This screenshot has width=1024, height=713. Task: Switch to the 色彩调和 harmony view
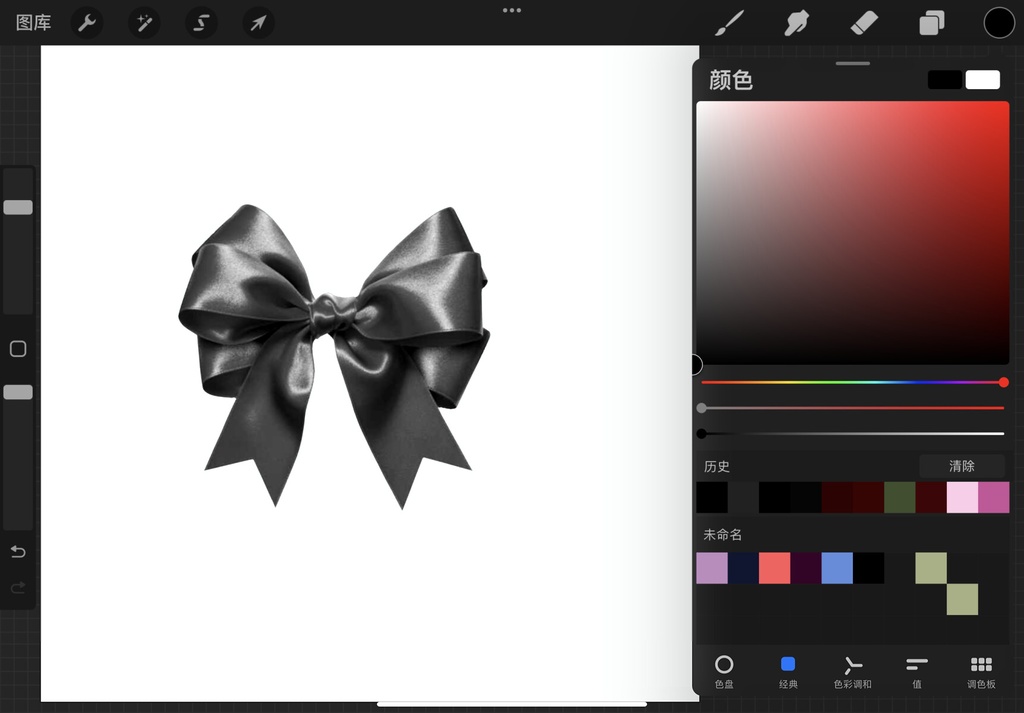(852, 672)
